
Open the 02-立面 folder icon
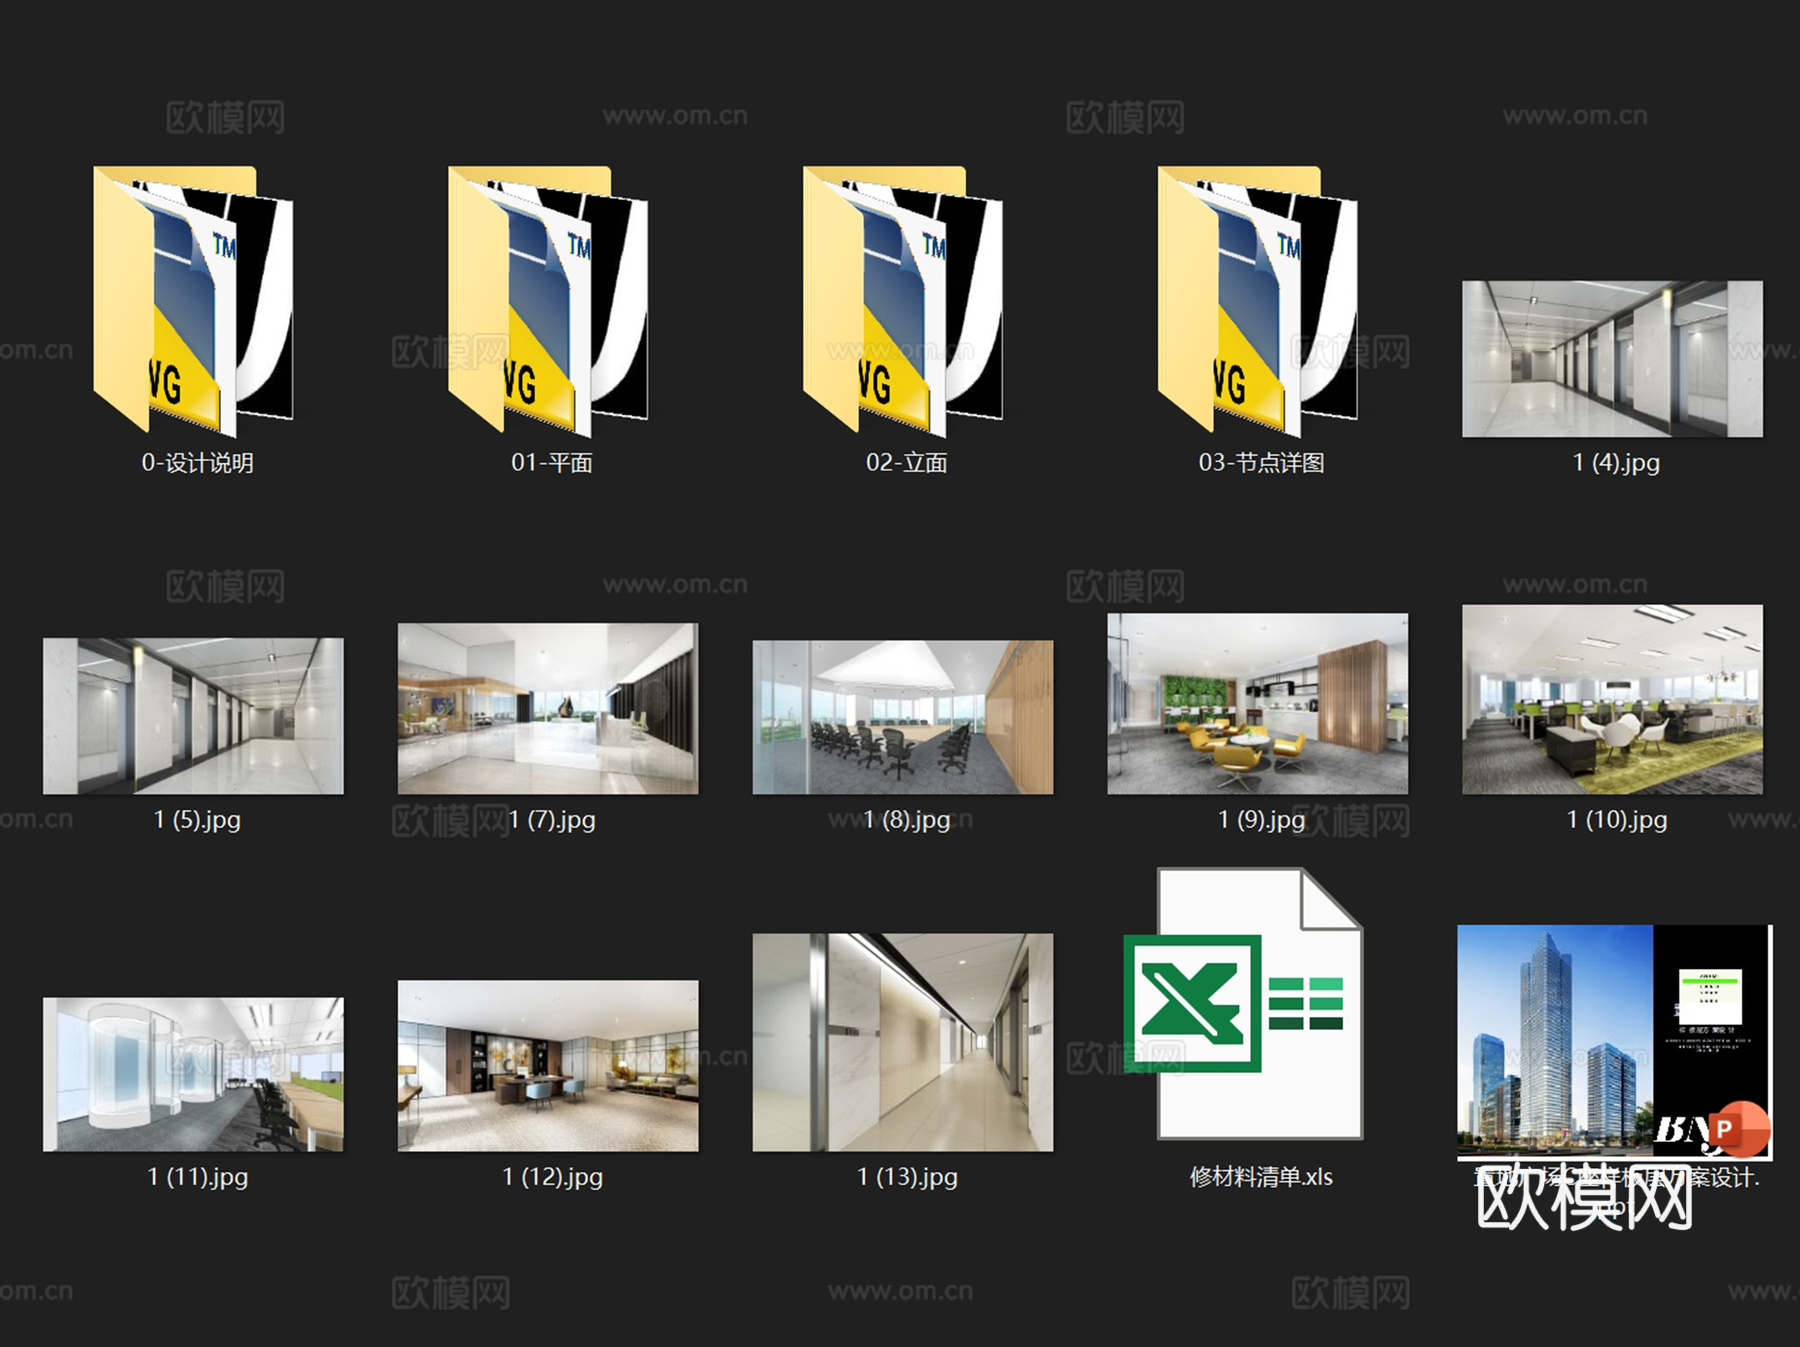904,301
